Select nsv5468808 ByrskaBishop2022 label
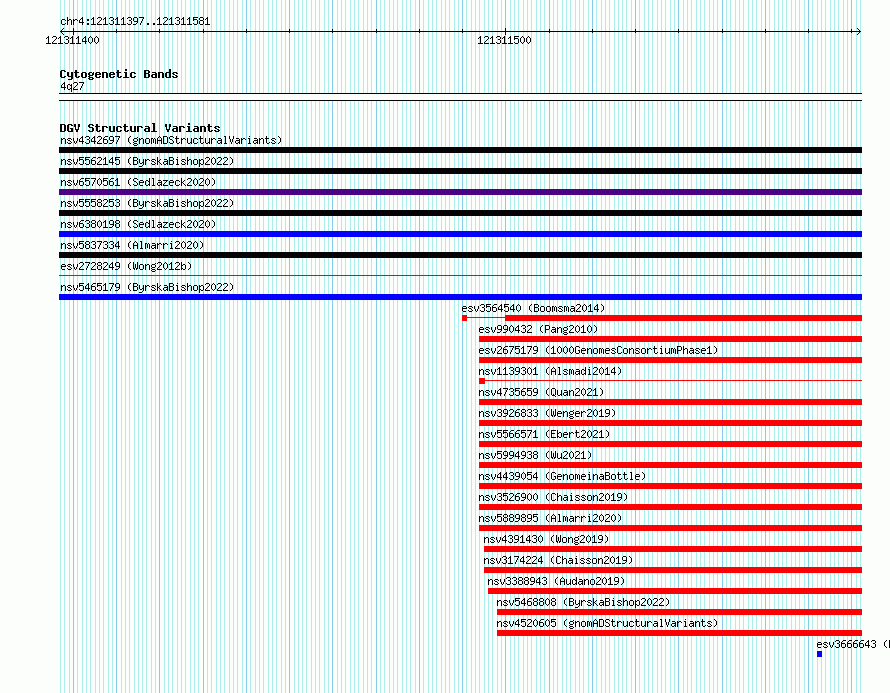 coord(583,602)
